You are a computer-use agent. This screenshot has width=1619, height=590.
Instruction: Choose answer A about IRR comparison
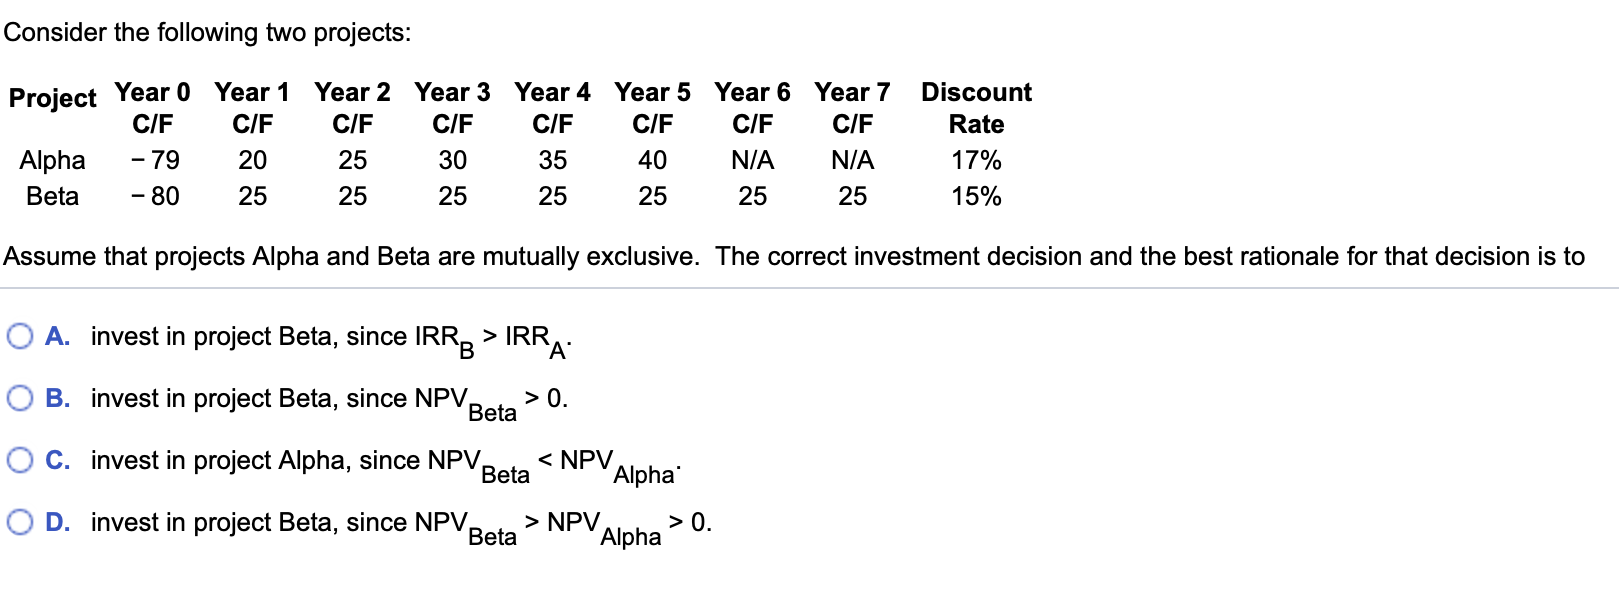click(x=19, y=336)
